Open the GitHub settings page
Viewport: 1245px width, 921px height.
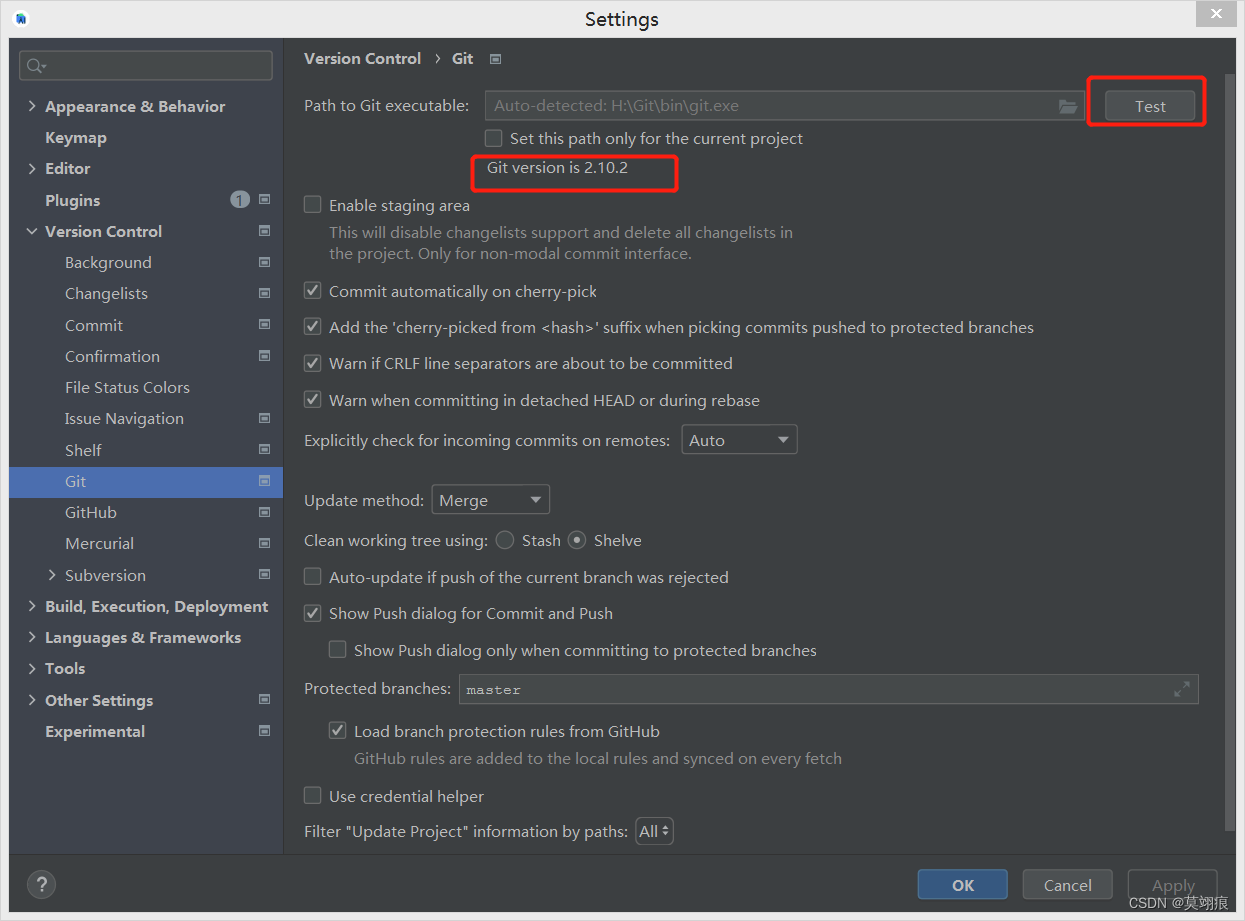91,512
